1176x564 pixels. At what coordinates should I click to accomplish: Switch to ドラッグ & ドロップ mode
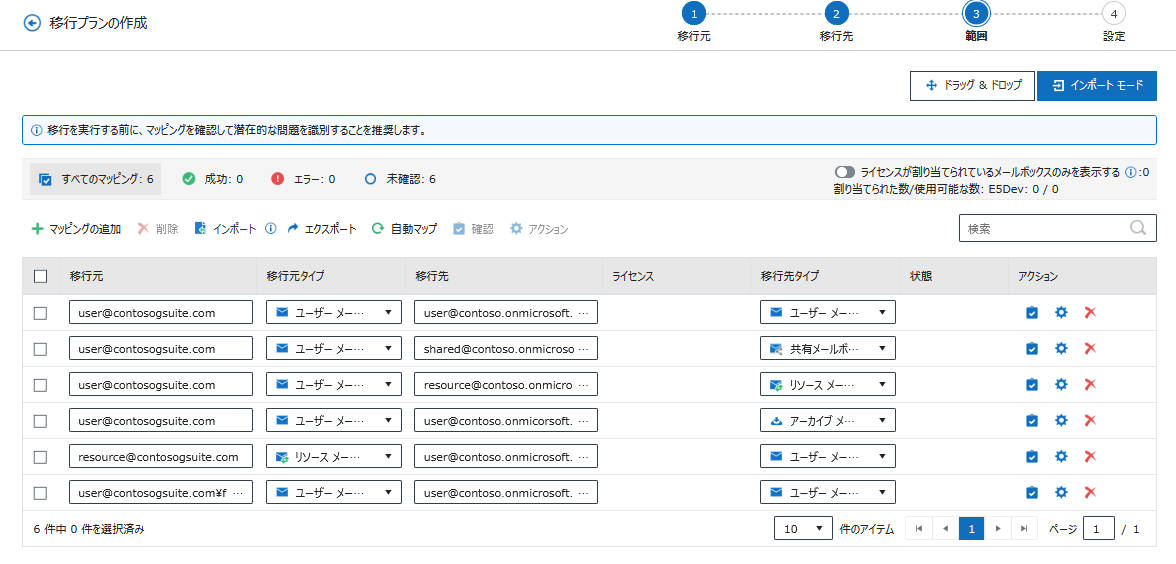click(x=973, y=86)
